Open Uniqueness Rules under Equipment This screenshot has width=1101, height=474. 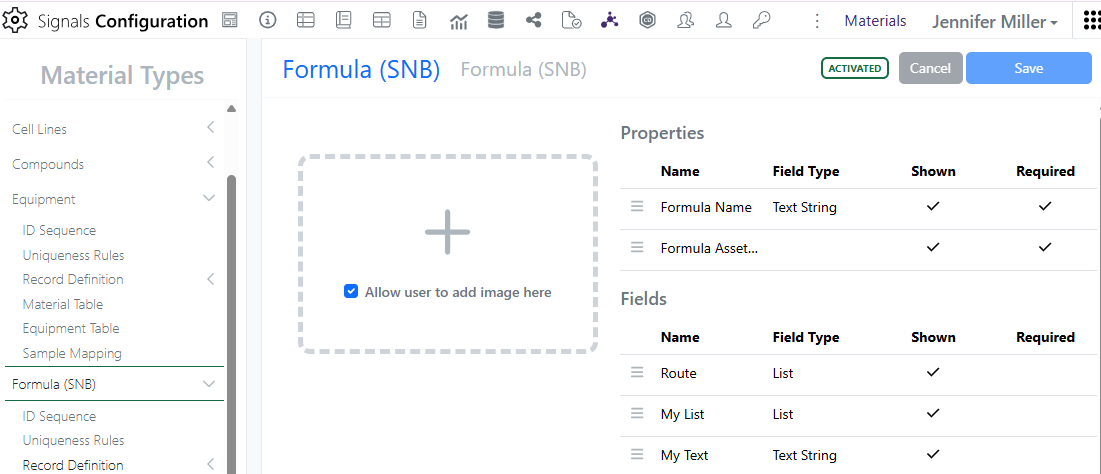(73, 255)
